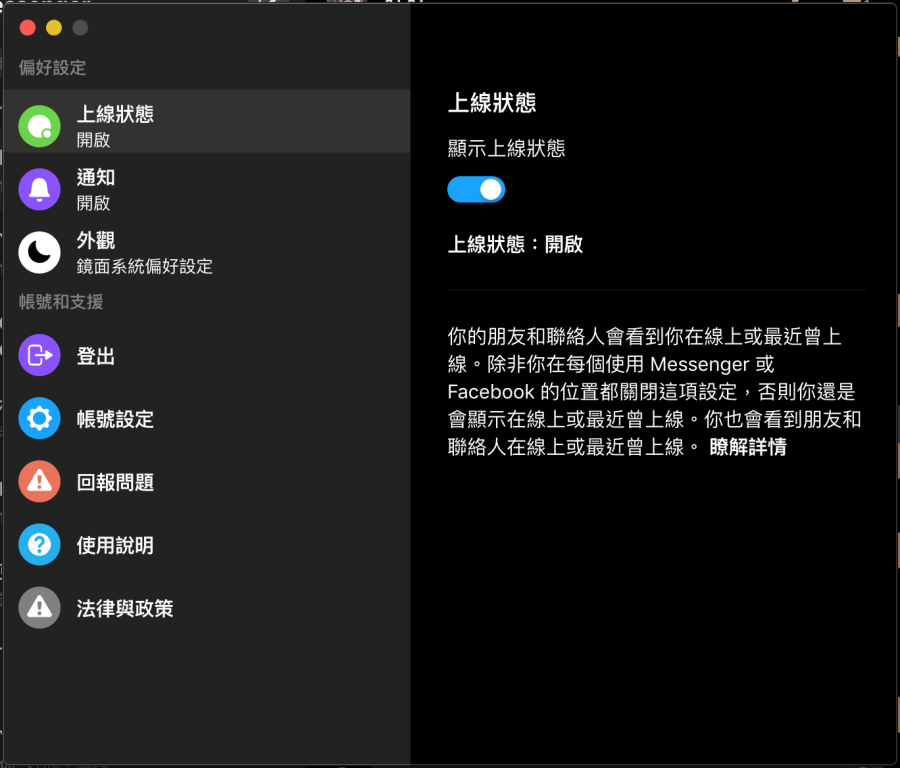
Task: Click the 偏好設定 section header
Action: point(52,68)
